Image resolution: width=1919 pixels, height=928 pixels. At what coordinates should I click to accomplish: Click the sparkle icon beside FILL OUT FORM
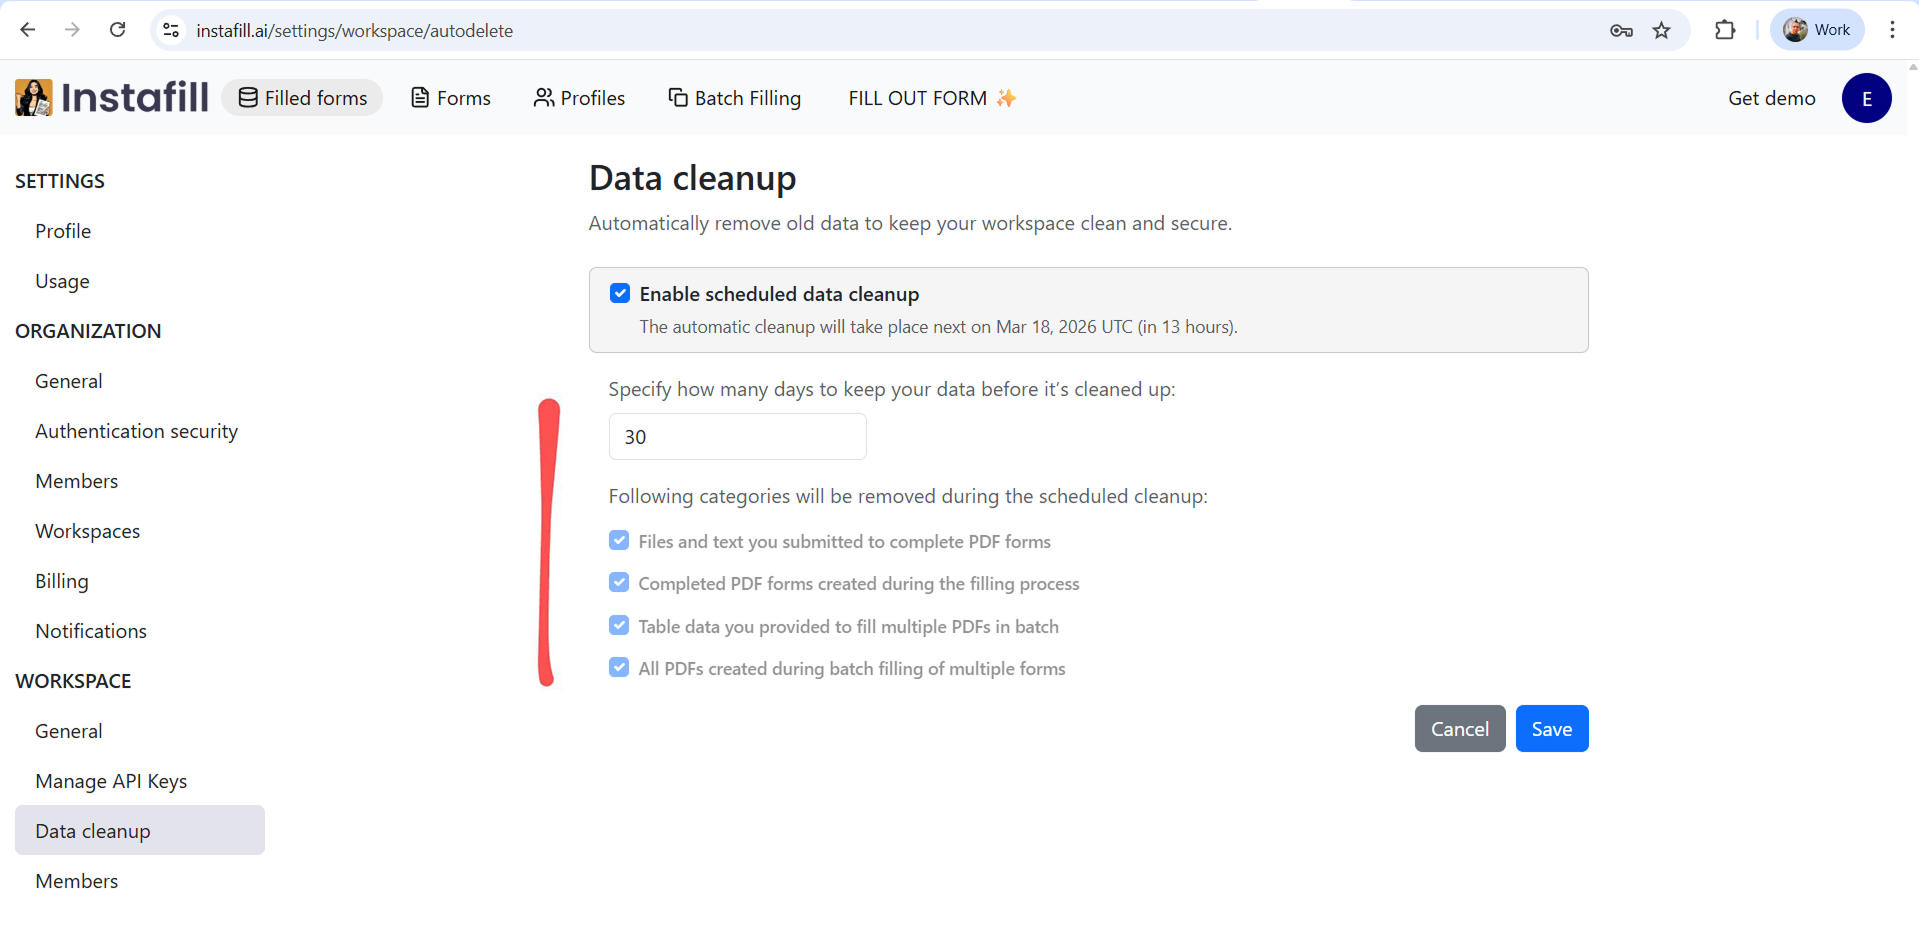[x=1005, y=97]
